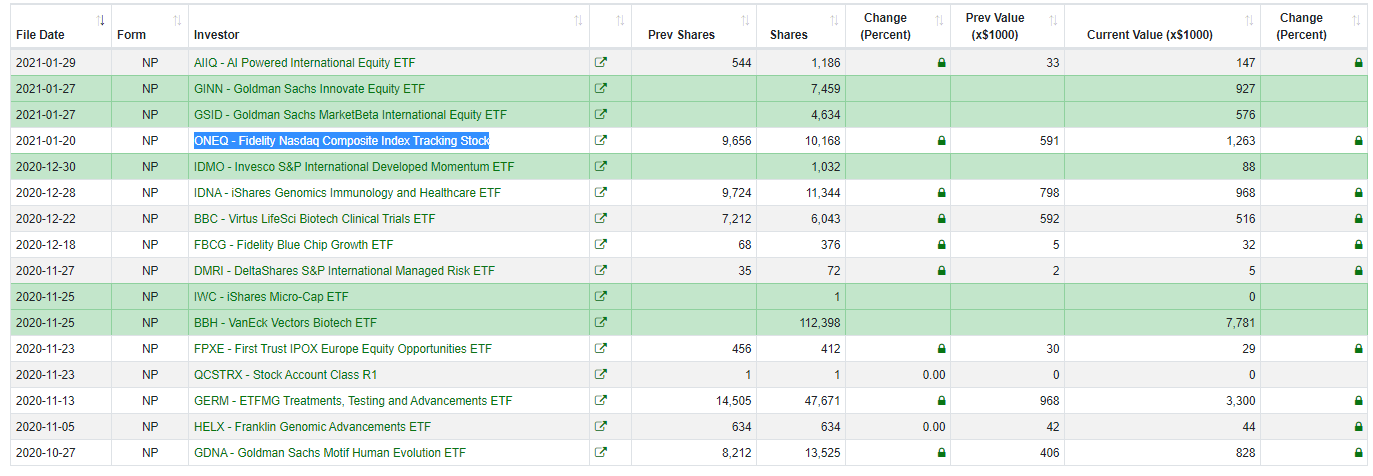The image size is (1373, 476).
Task: Open external link icon for GDNA row
Action: click(600, 452)
